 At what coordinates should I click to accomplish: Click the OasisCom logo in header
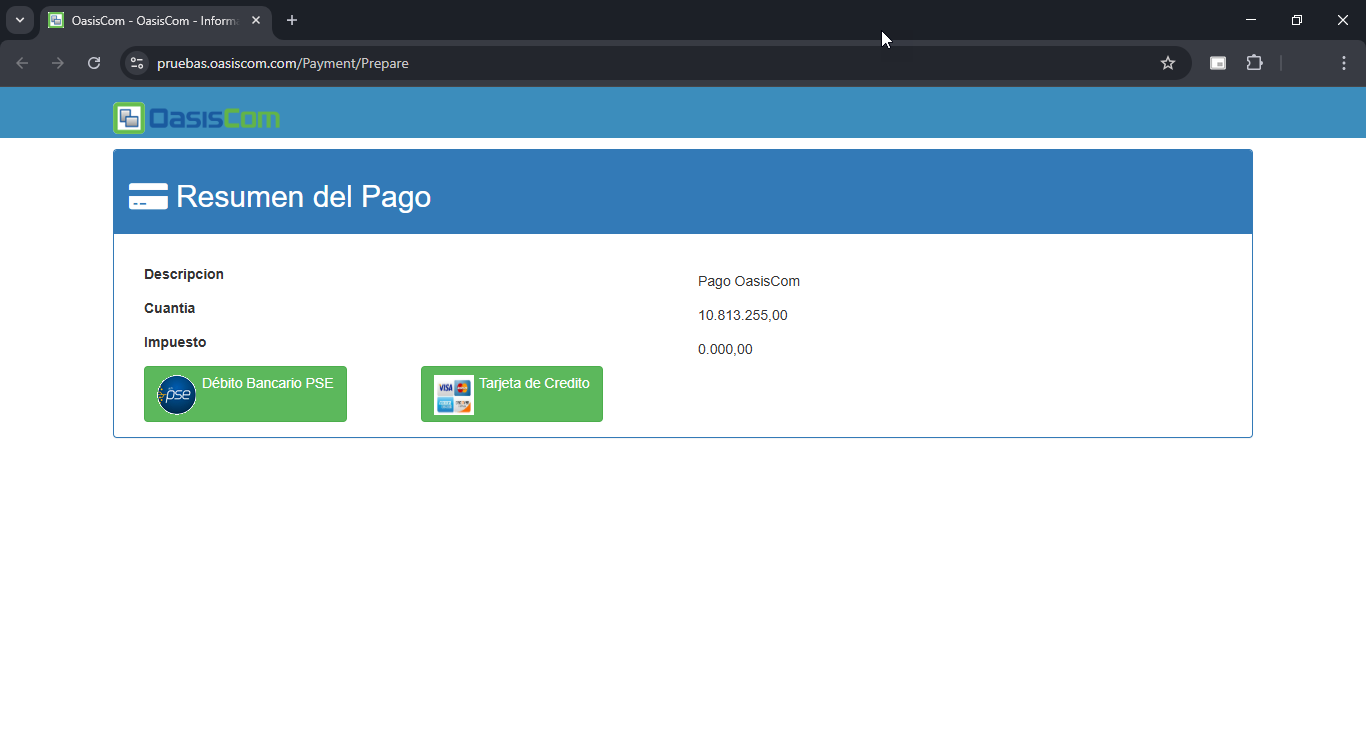click(197, 118)
